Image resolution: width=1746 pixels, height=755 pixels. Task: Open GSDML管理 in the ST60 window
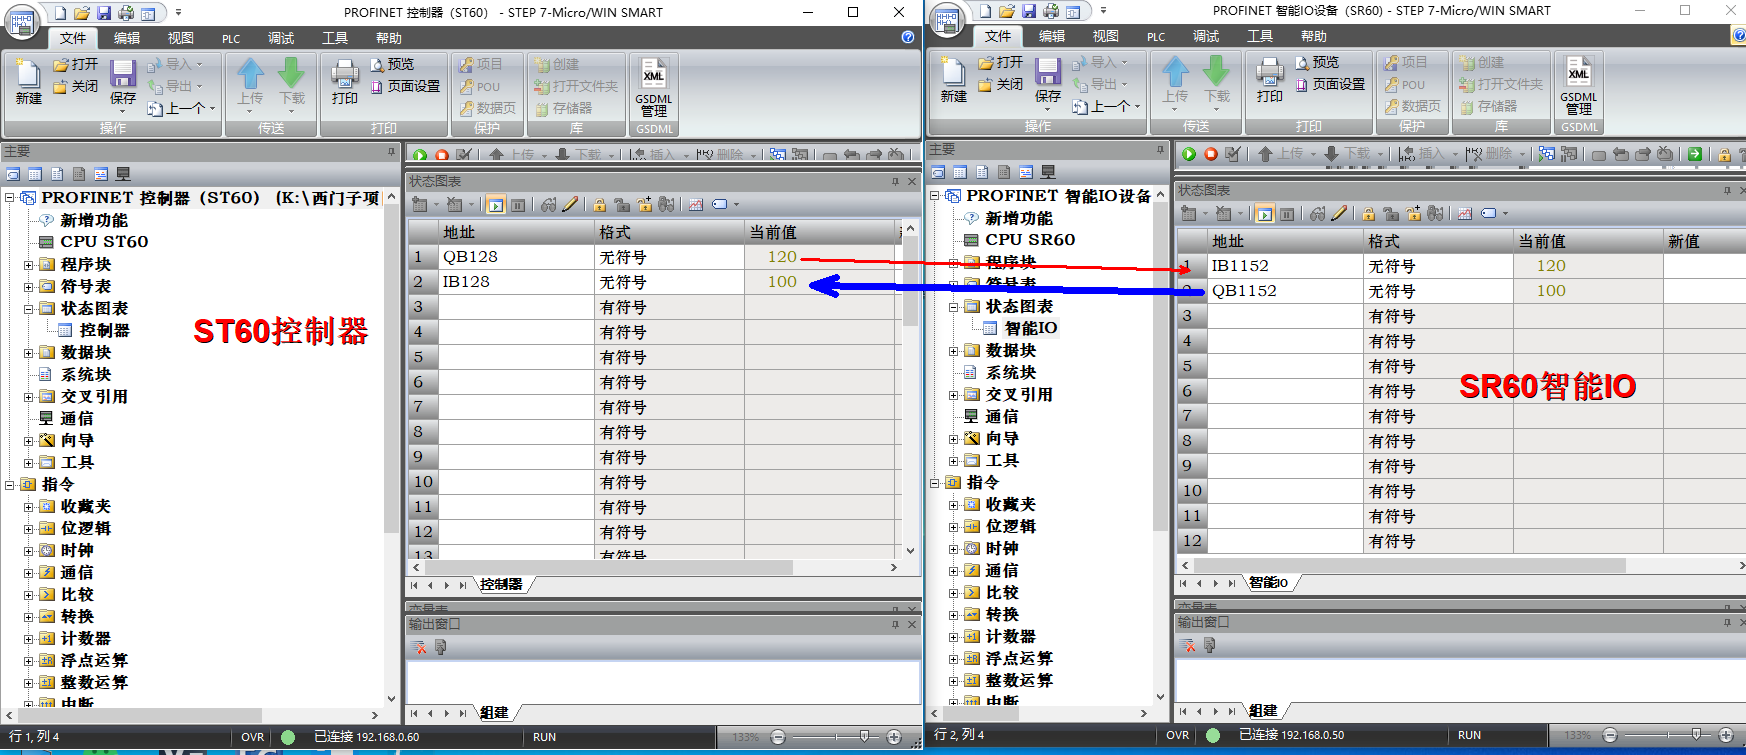(x=654, y=88)
